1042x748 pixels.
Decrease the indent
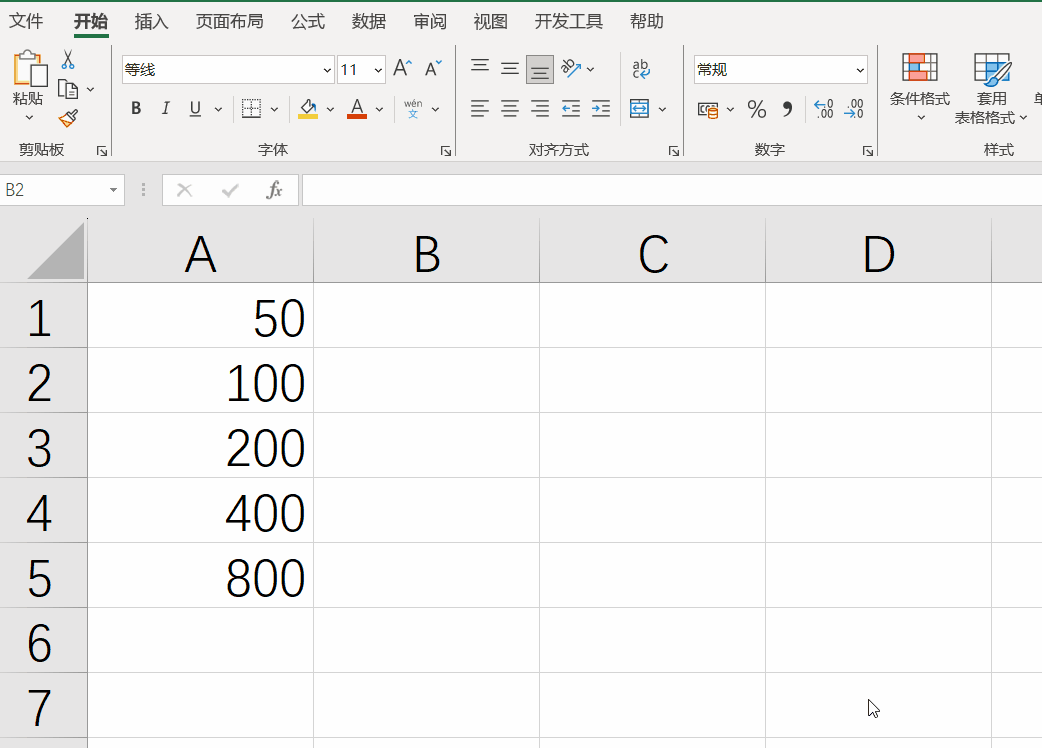(571, 108)
